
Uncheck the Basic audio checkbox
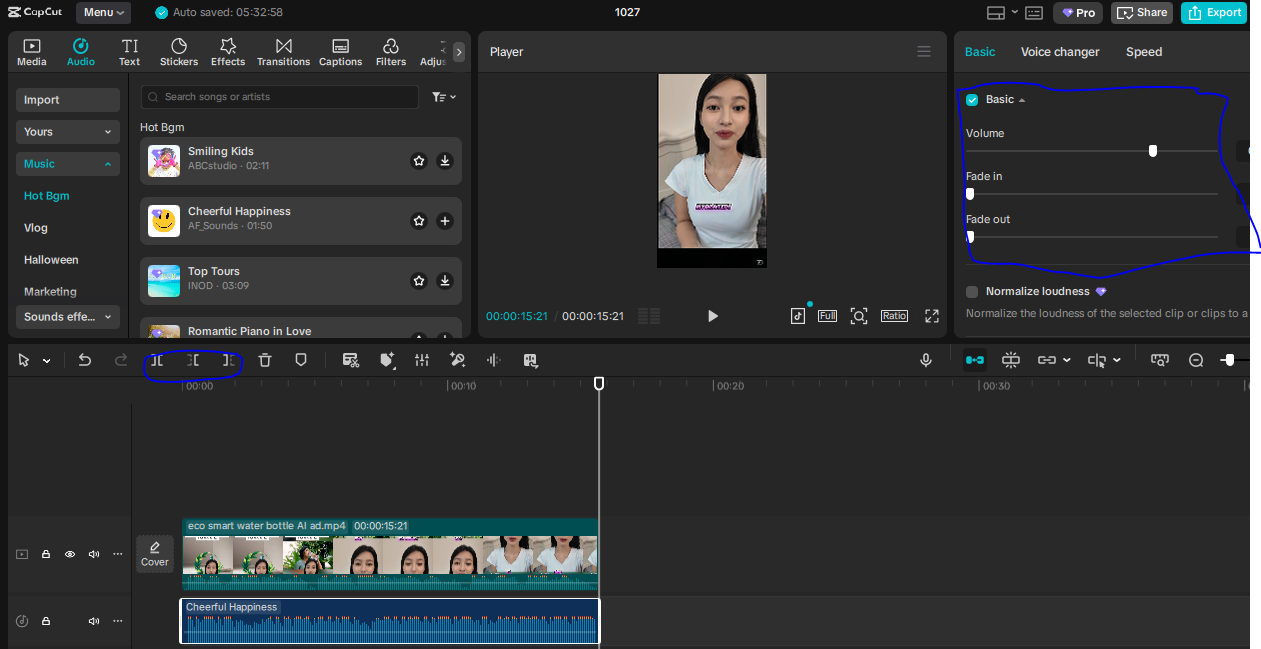click(x=972, y=100)
